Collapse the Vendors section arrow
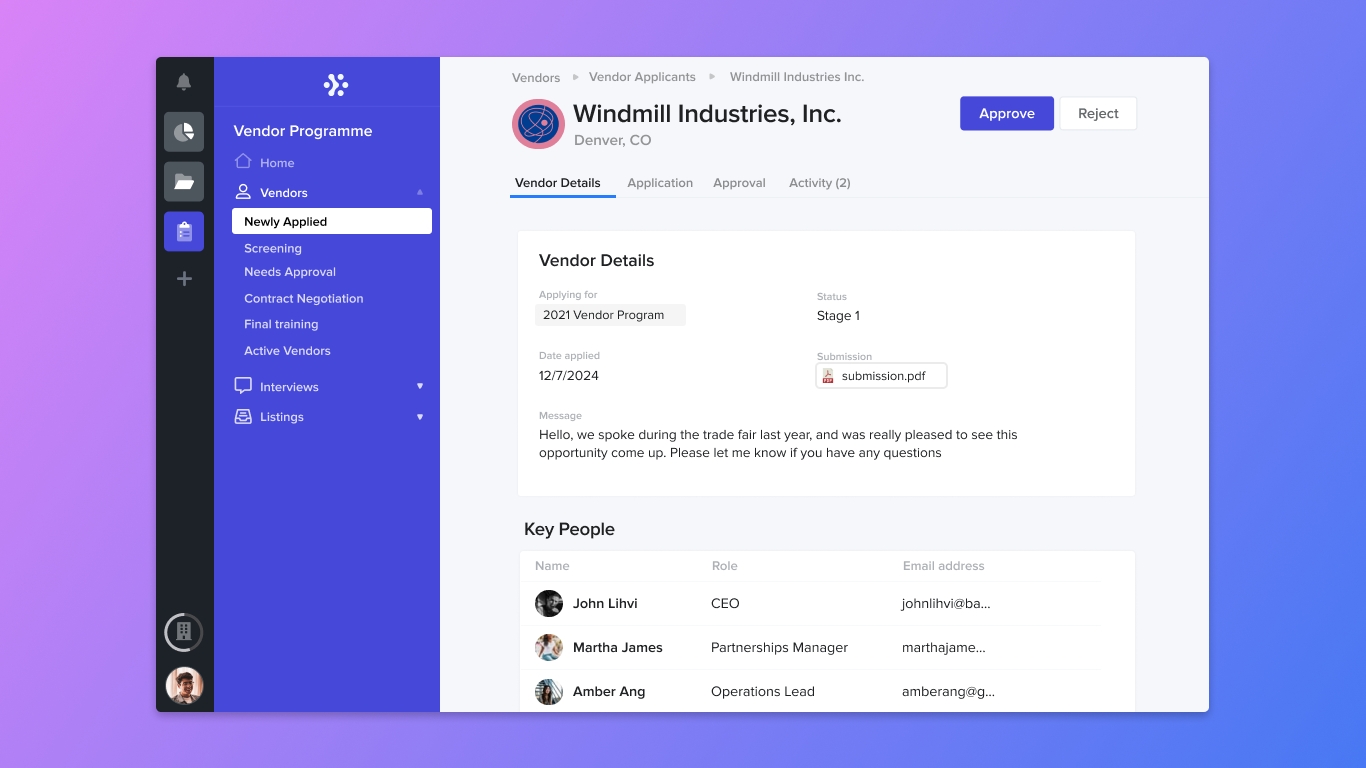This screenshot has height=768, width=1366. click(x=420, y=192)
